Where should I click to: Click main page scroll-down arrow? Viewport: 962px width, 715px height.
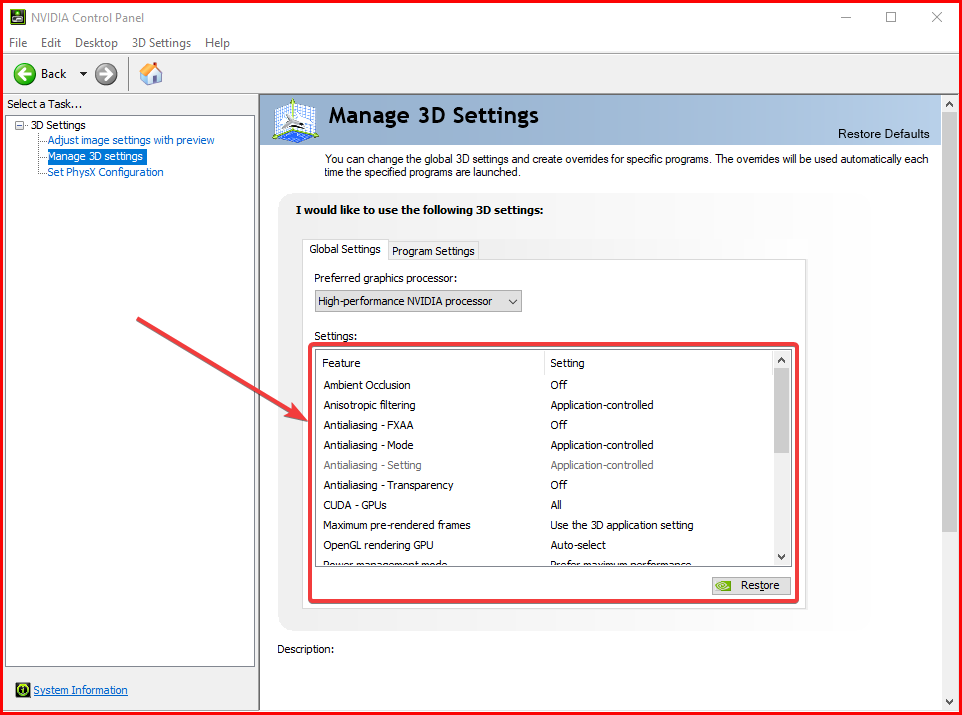click(x=949, y=702)
